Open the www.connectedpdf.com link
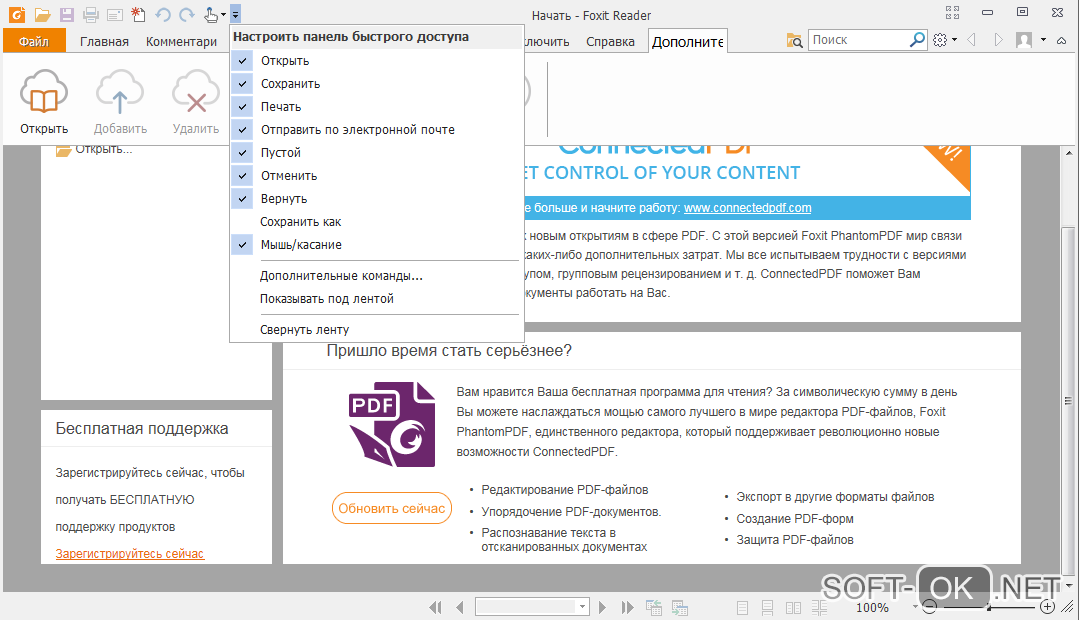Image resolution: width=1079 pixels, height=620 pixels. (747, 208)
